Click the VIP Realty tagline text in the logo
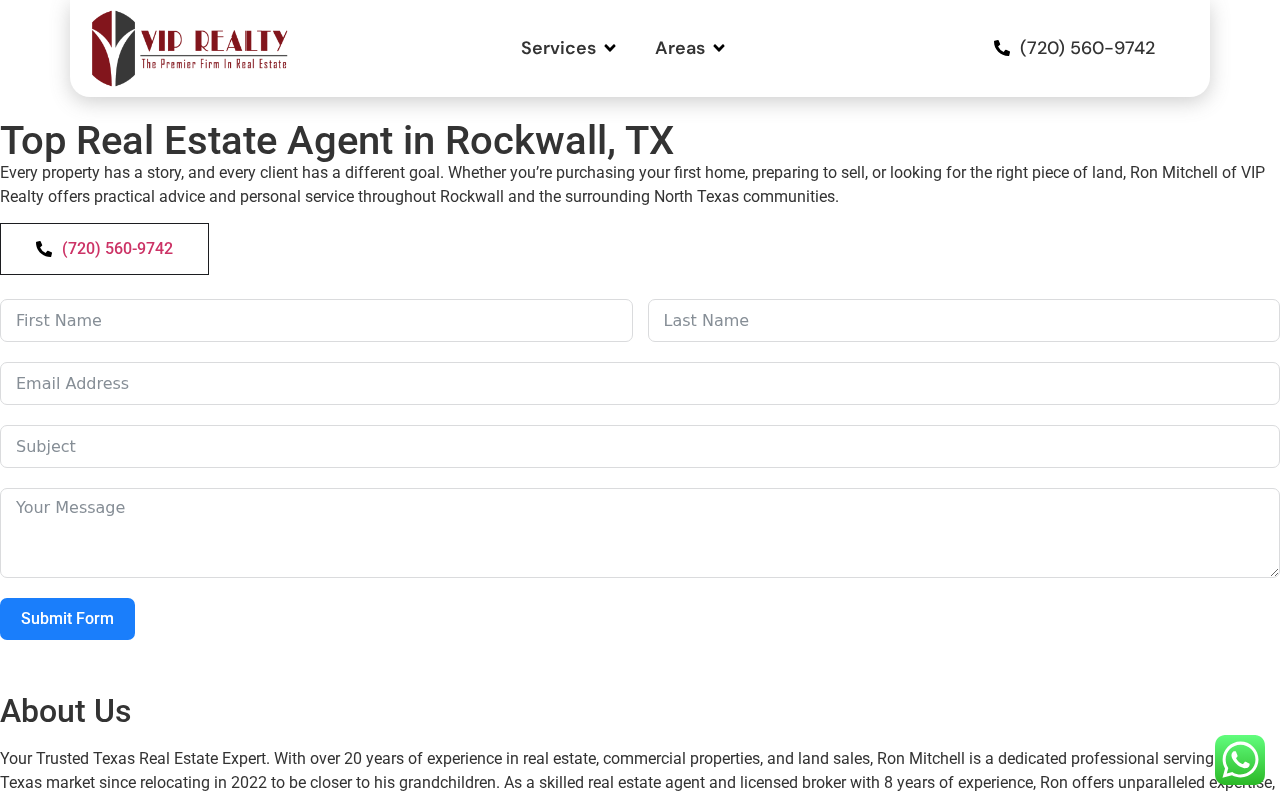This screenshot has width=1280, height=800. (214, 64)
